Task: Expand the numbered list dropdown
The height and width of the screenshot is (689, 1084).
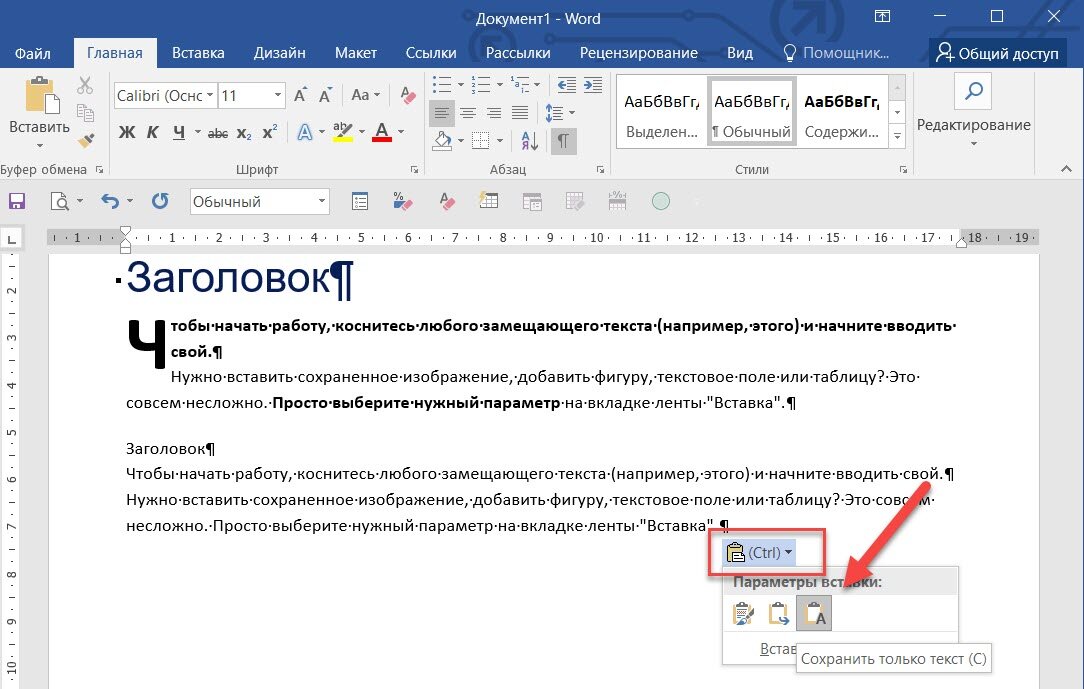Action: click(x=500, y=85)
